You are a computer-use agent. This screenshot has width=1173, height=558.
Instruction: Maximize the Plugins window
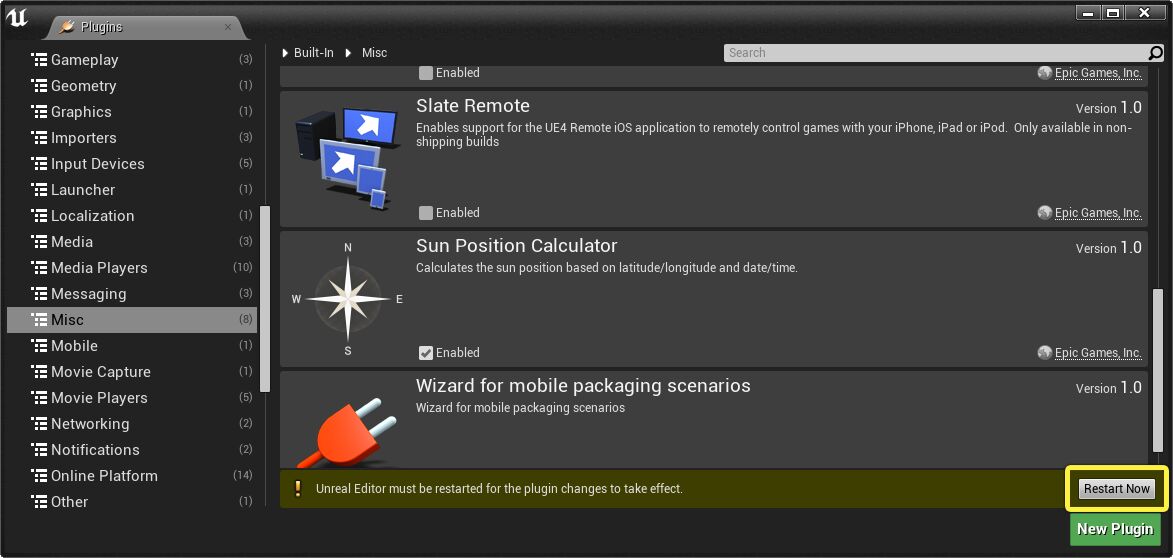[x=1113, y=13]
